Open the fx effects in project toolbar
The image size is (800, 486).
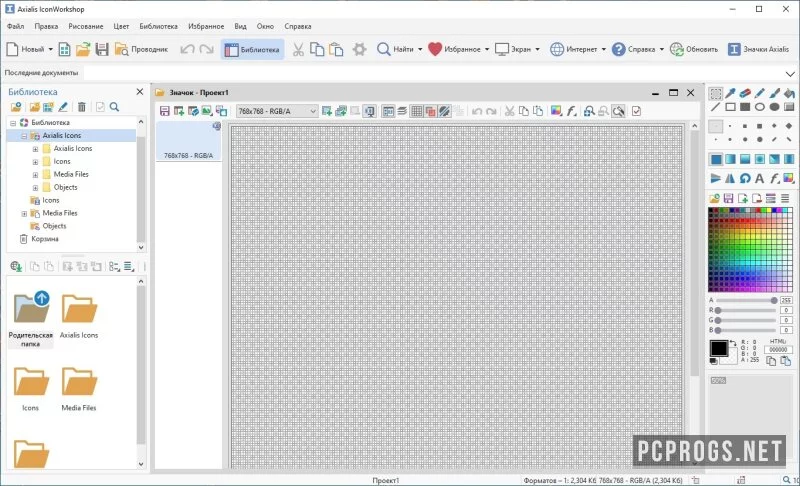click(571, 111)
